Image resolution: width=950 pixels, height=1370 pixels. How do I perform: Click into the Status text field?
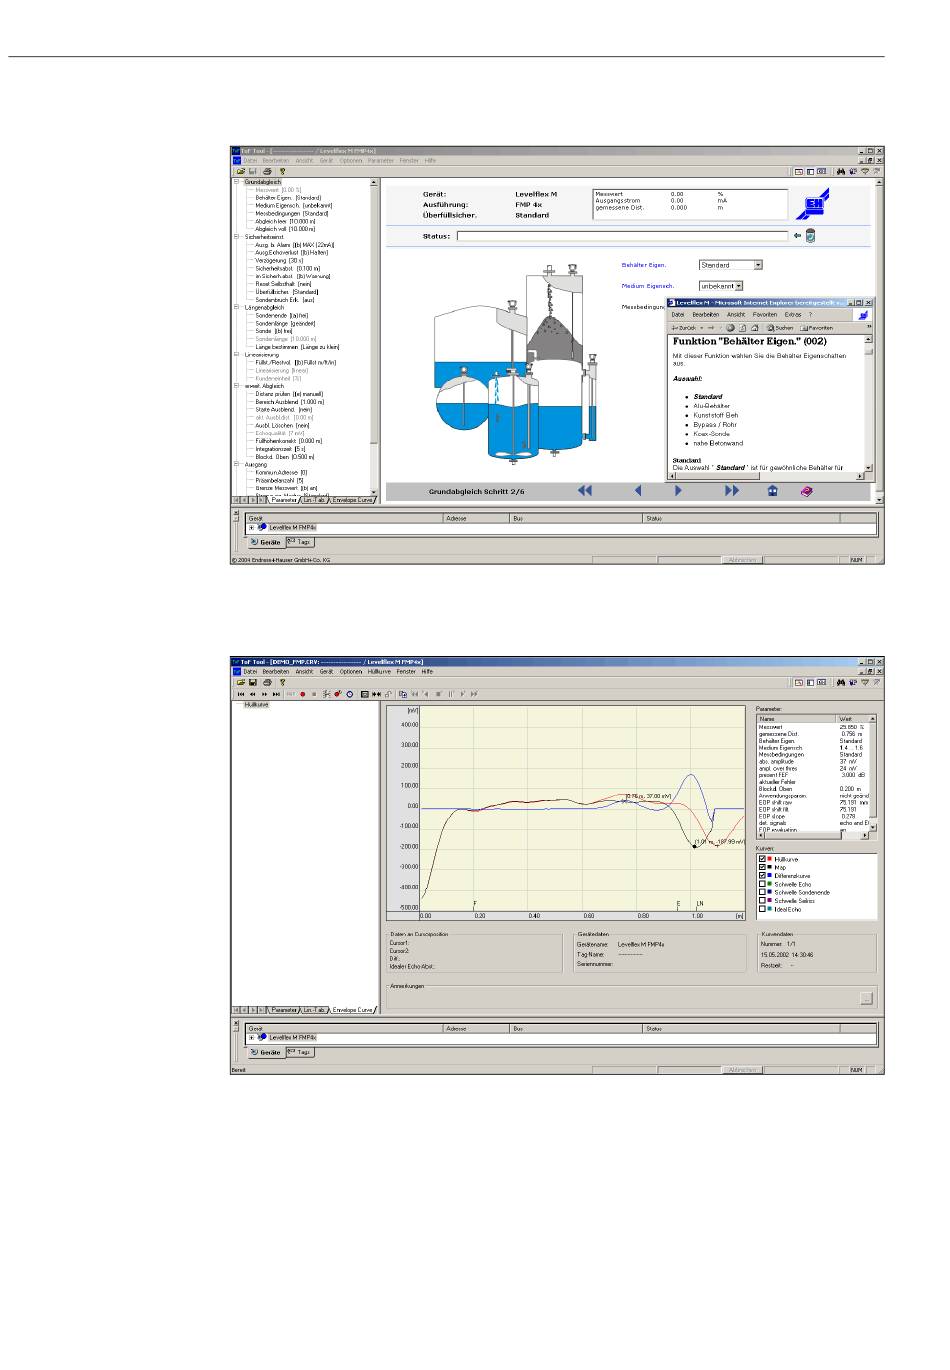623,237
